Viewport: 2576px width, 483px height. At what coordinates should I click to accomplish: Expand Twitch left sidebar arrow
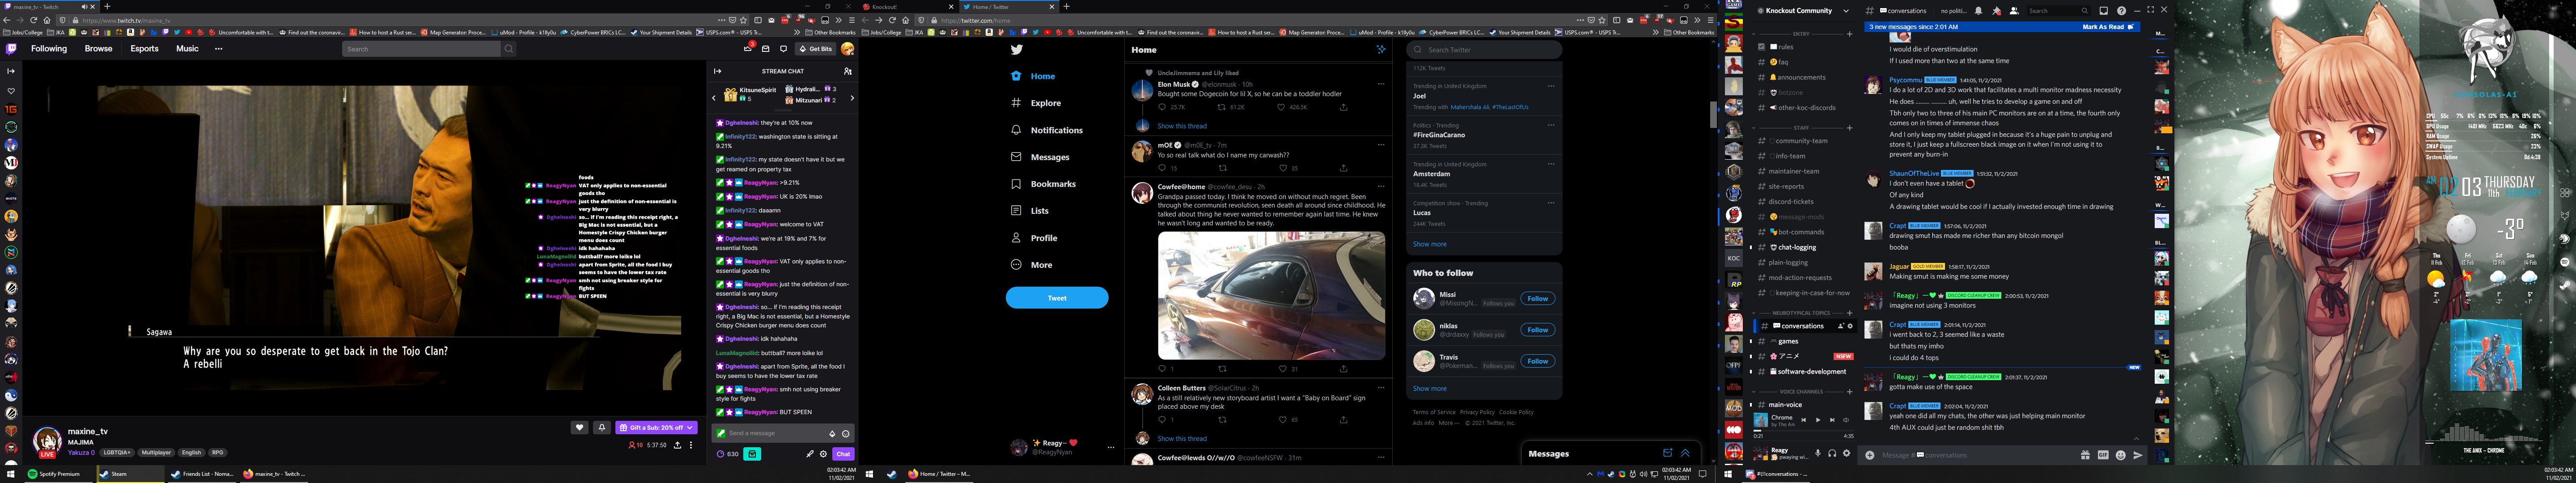pyautogui.click(x=11, y=71)
